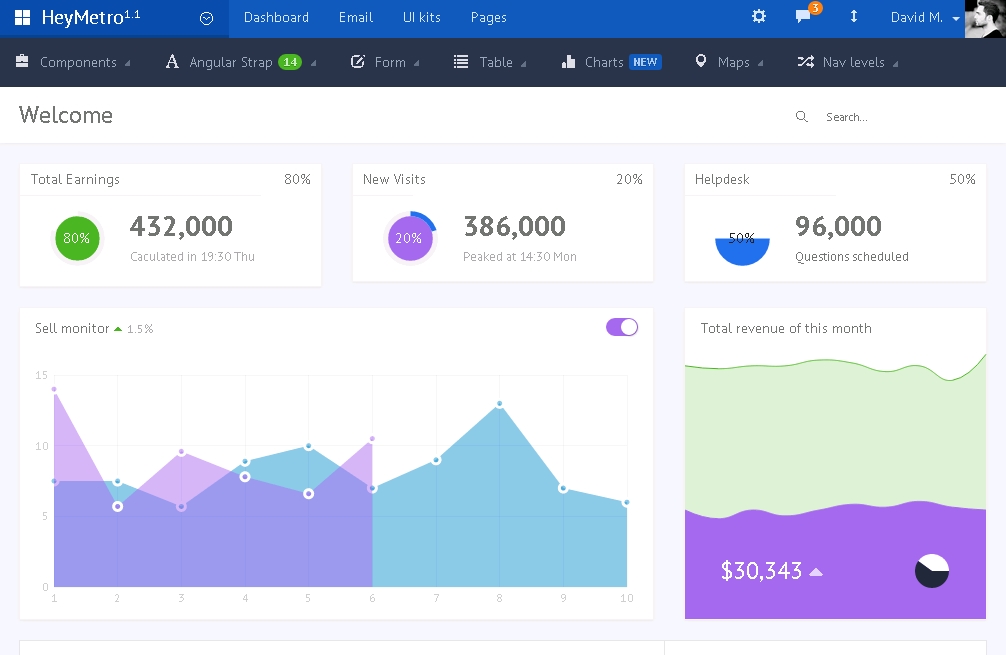
Task: Click the pie chart icon in revenue card
Action: point(931,571)
